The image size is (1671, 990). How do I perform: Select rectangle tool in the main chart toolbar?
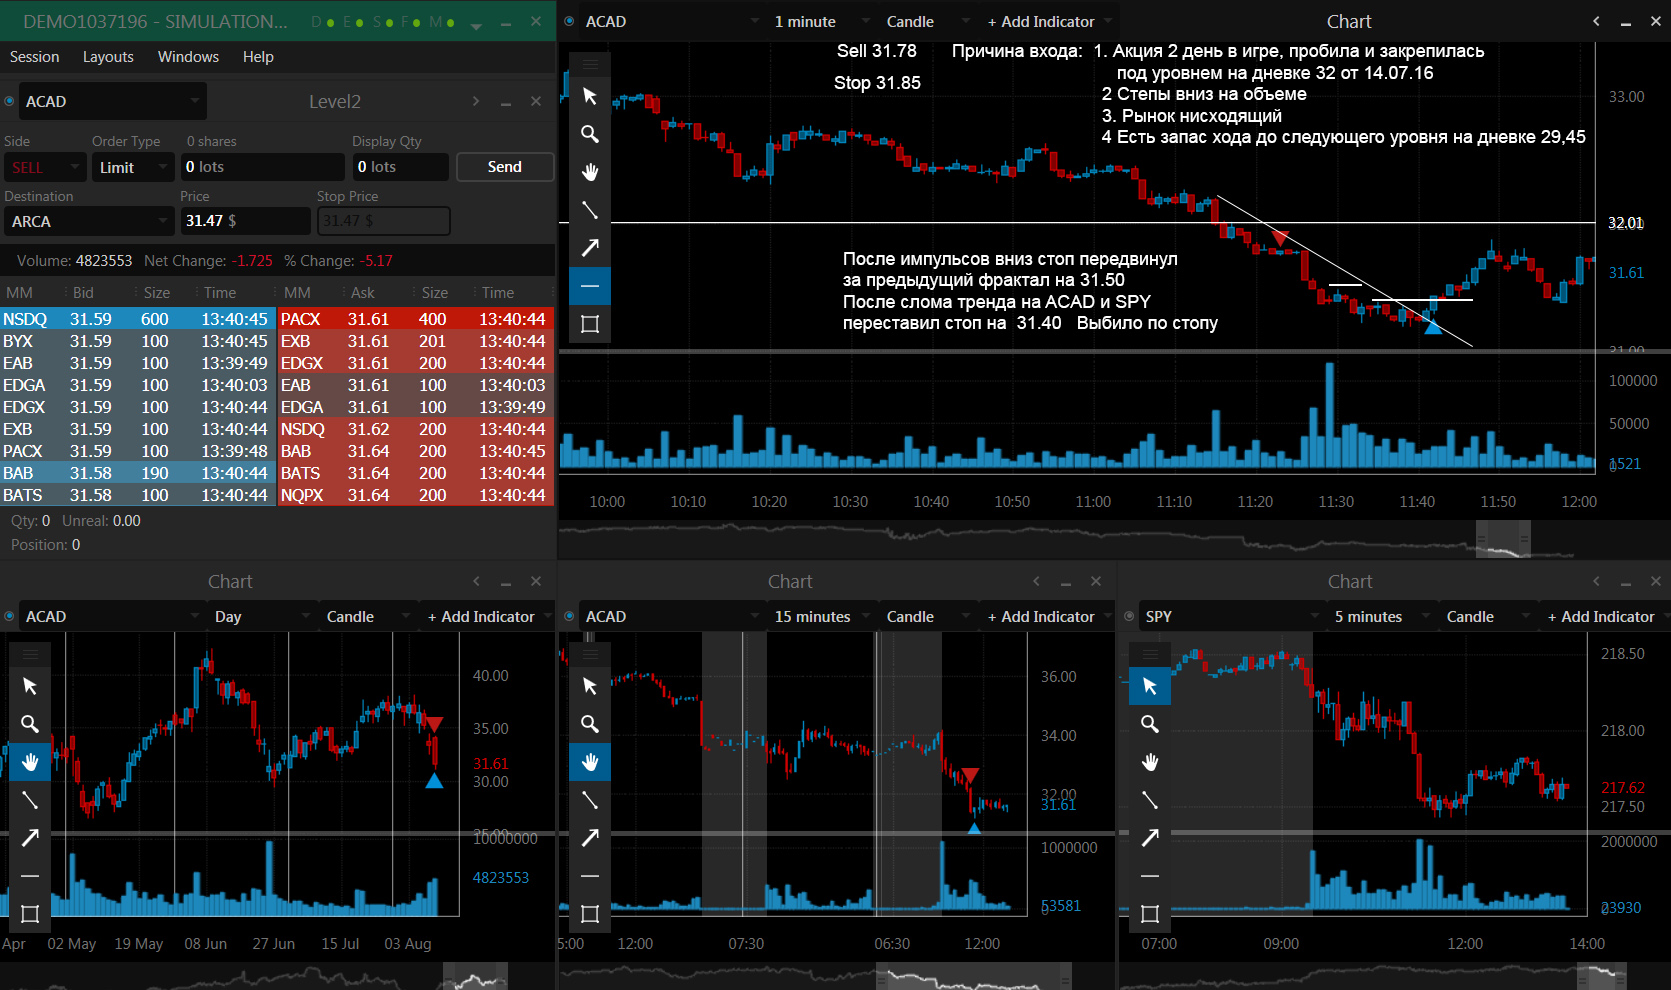pos(590,324)
